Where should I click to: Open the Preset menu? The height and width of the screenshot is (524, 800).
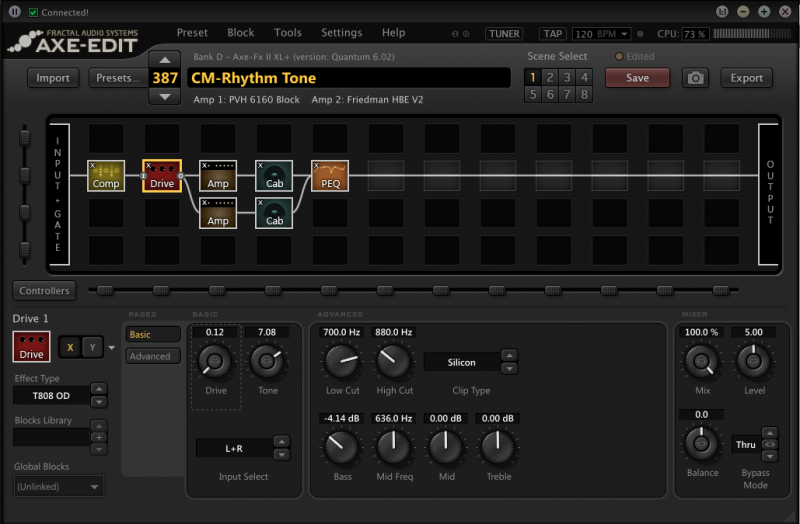192,33
